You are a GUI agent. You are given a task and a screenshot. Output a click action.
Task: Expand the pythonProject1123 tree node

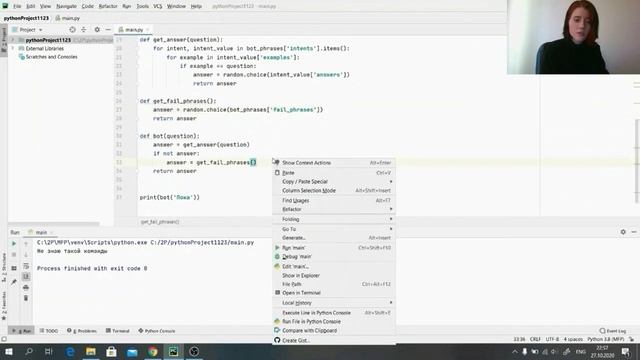[13, 40]
